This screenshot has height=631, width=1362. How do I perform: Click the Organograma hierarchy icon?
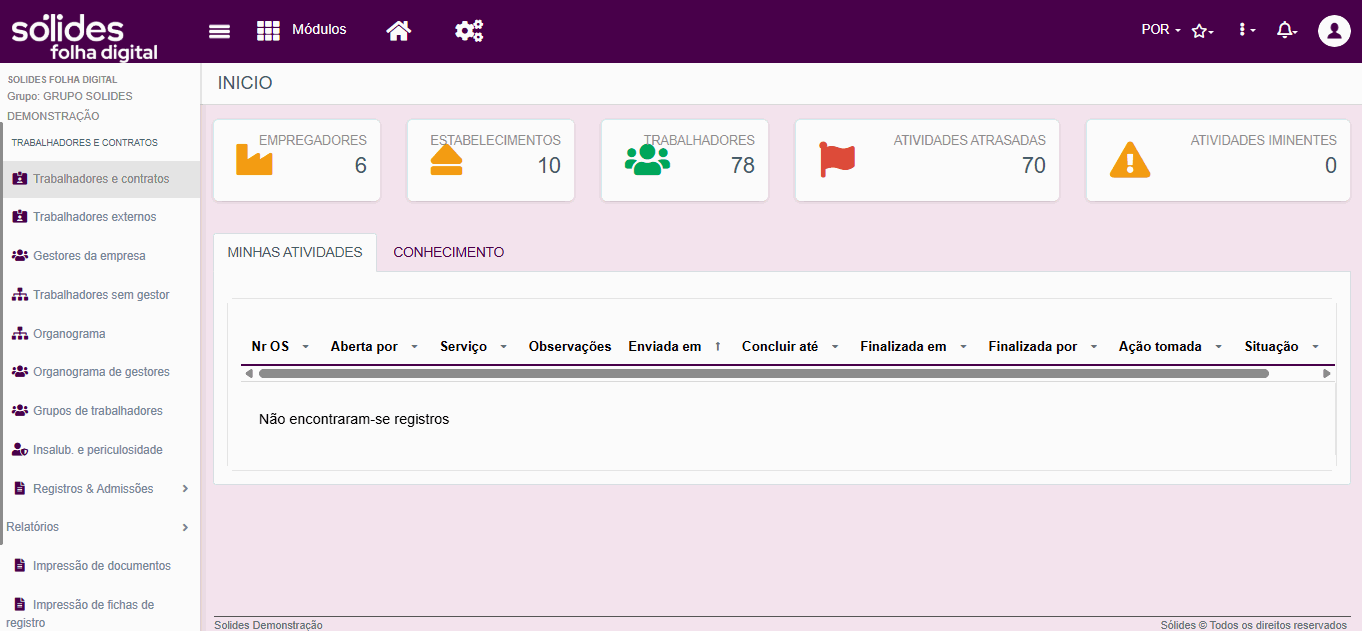tap(19, 334)
